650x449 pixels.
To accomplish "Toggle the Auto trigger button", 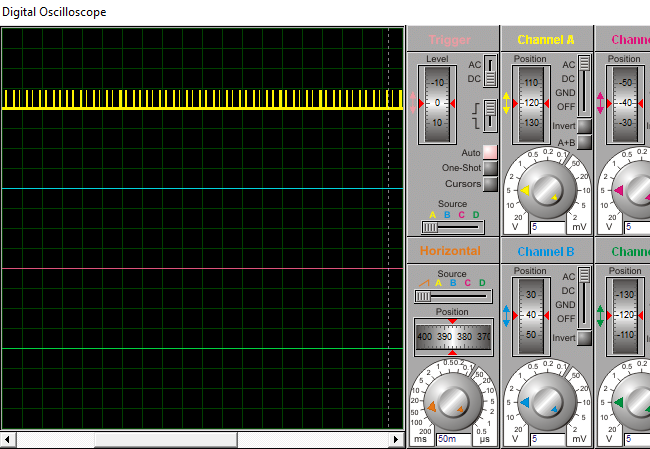I will (x=490, y=152).
